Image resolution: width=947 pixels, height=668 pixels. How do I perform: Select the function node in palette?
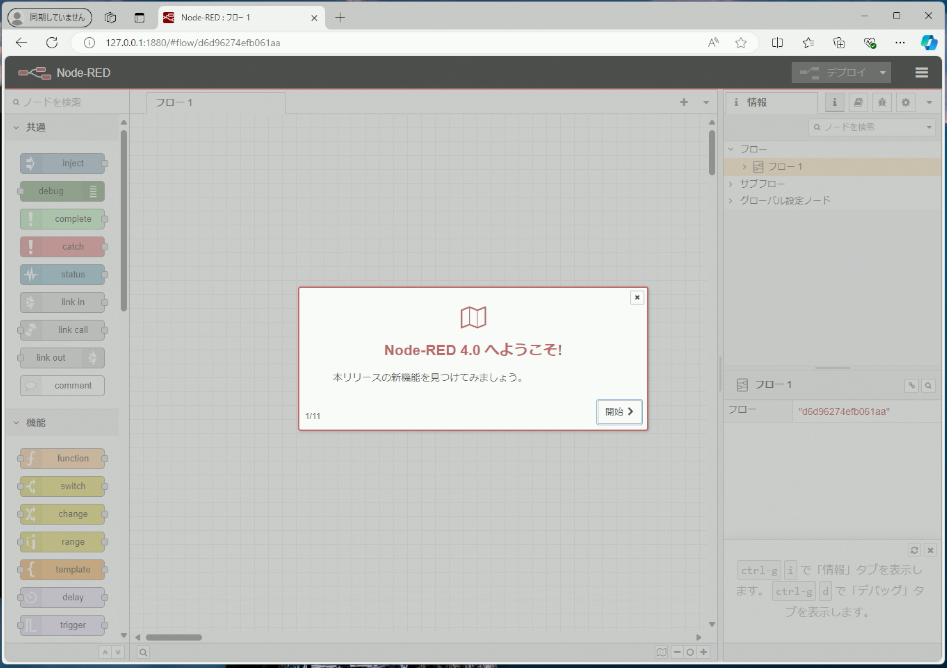pos(62,458)
